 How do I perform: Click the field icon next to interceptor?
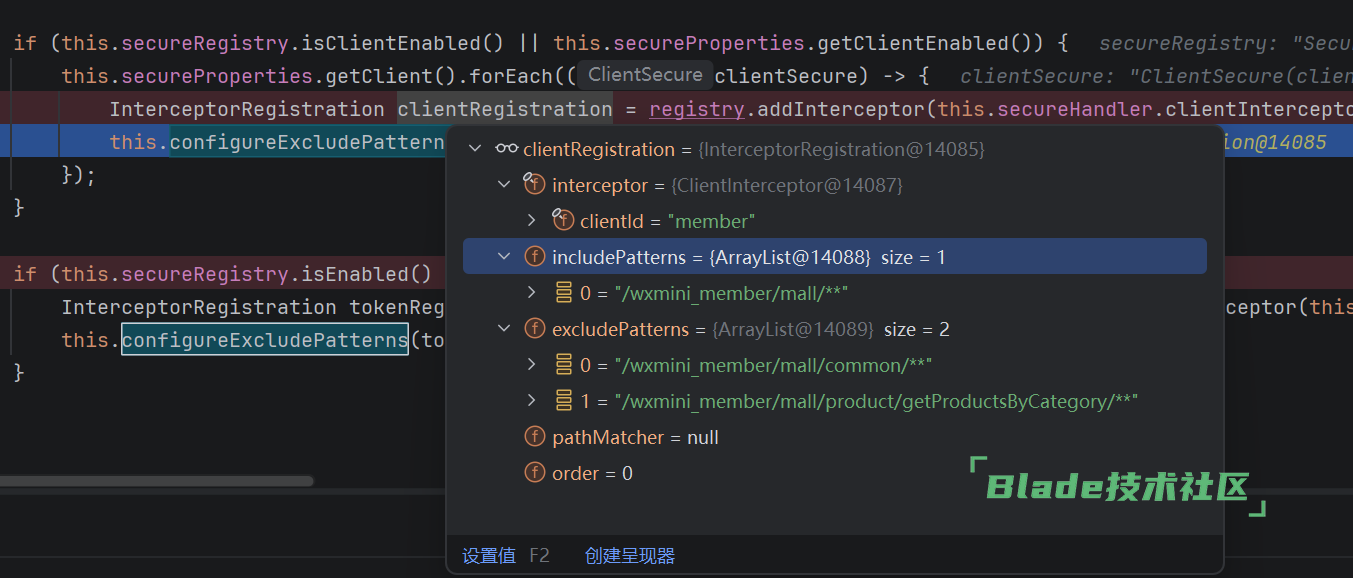pos(535,185)
